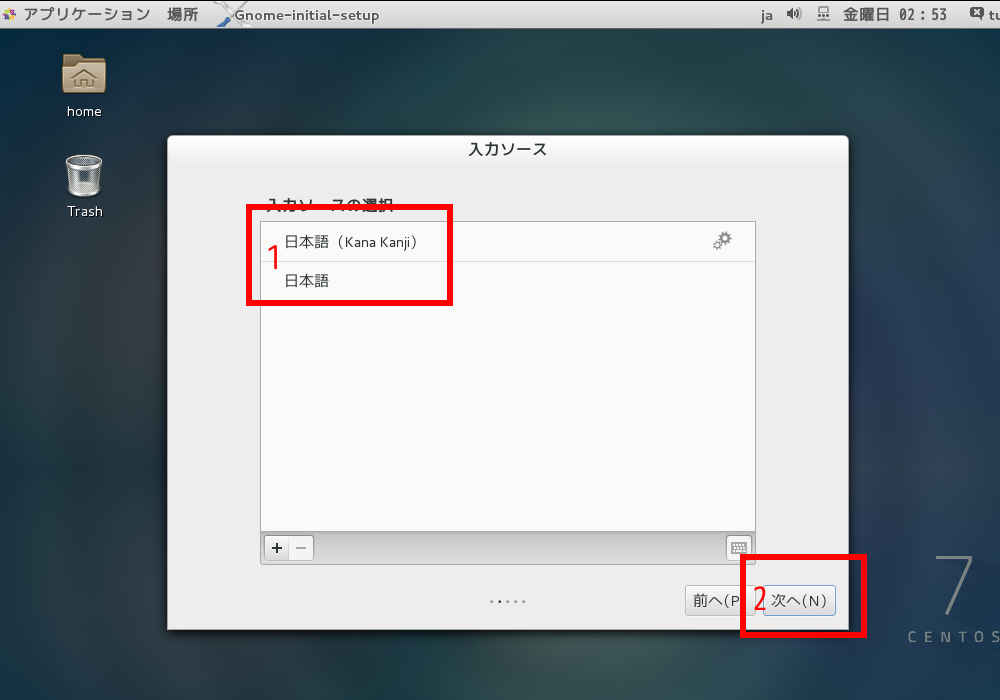Click the 前へ(P) button
Image resolution: width=1000 pixels, height=700 pixels.
716,601
